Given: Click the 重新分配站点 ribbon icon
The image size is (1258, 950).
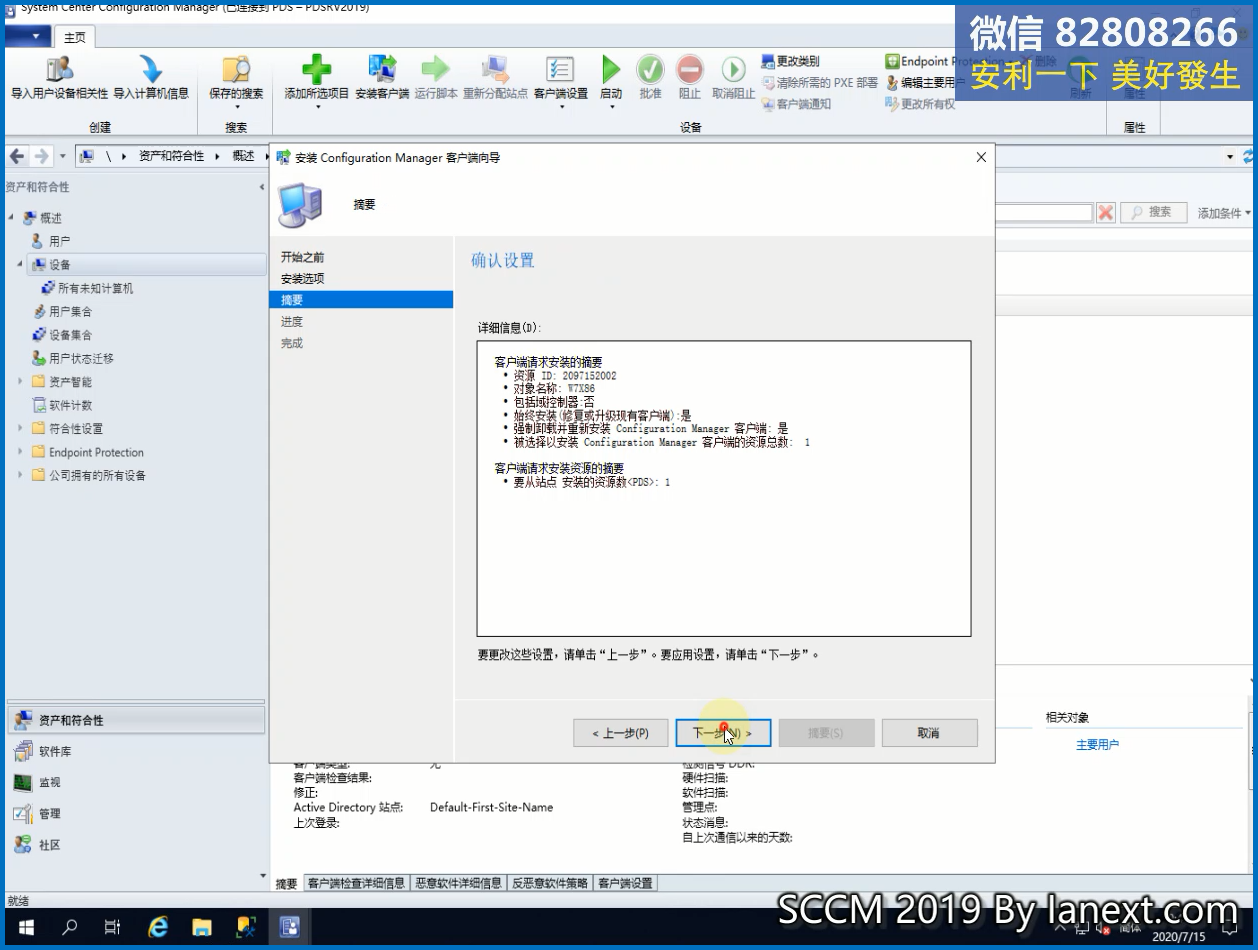Looking at the screenshot, I should pyautogui.click(x=495, y=69).
